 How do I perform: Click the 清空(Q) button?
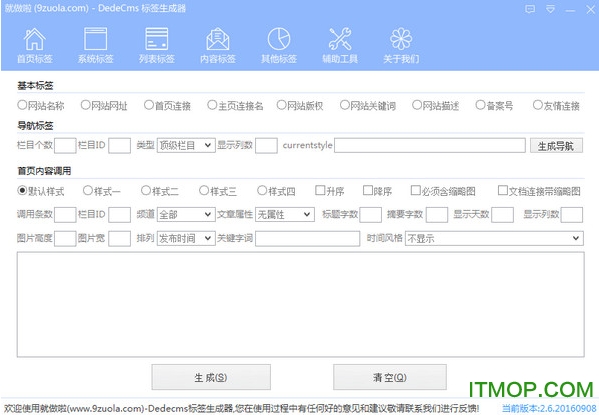(390, 377)
